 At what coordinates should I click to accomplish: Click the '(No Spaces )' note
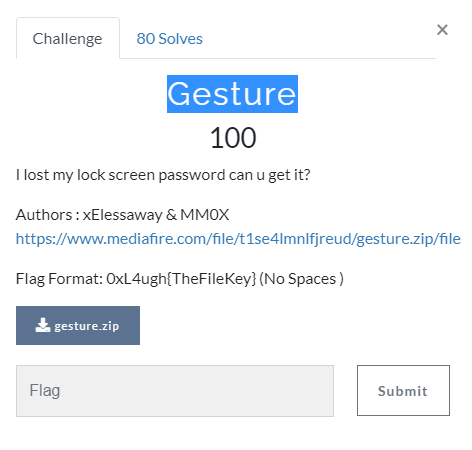pyautogui.click(x=301, y=279)
